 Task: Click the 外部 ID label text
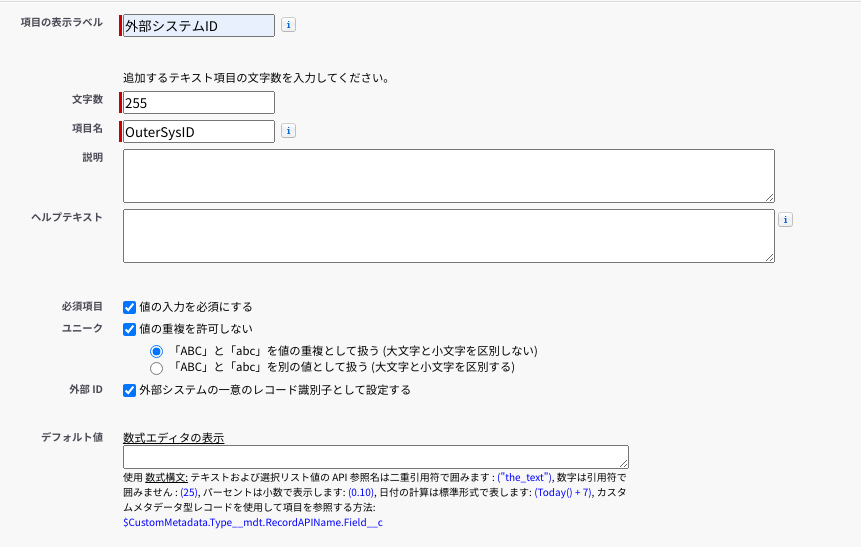tap(86, 389)
